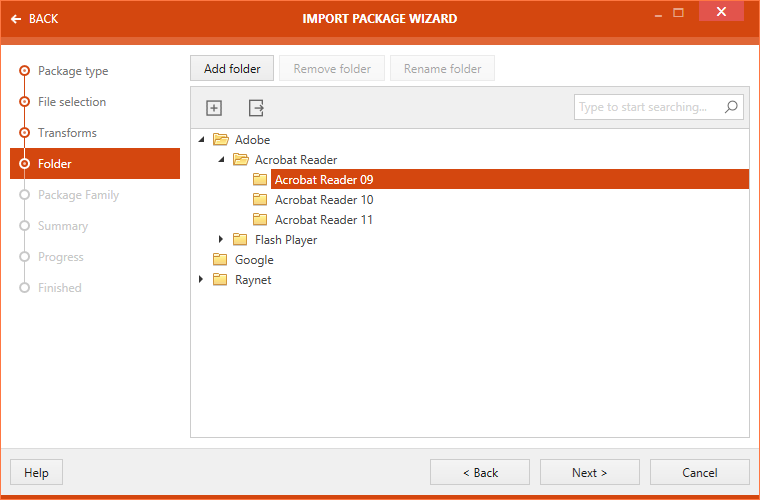Select the Package Family step
This screenshot has height=500, width=760.
point(79,195)
